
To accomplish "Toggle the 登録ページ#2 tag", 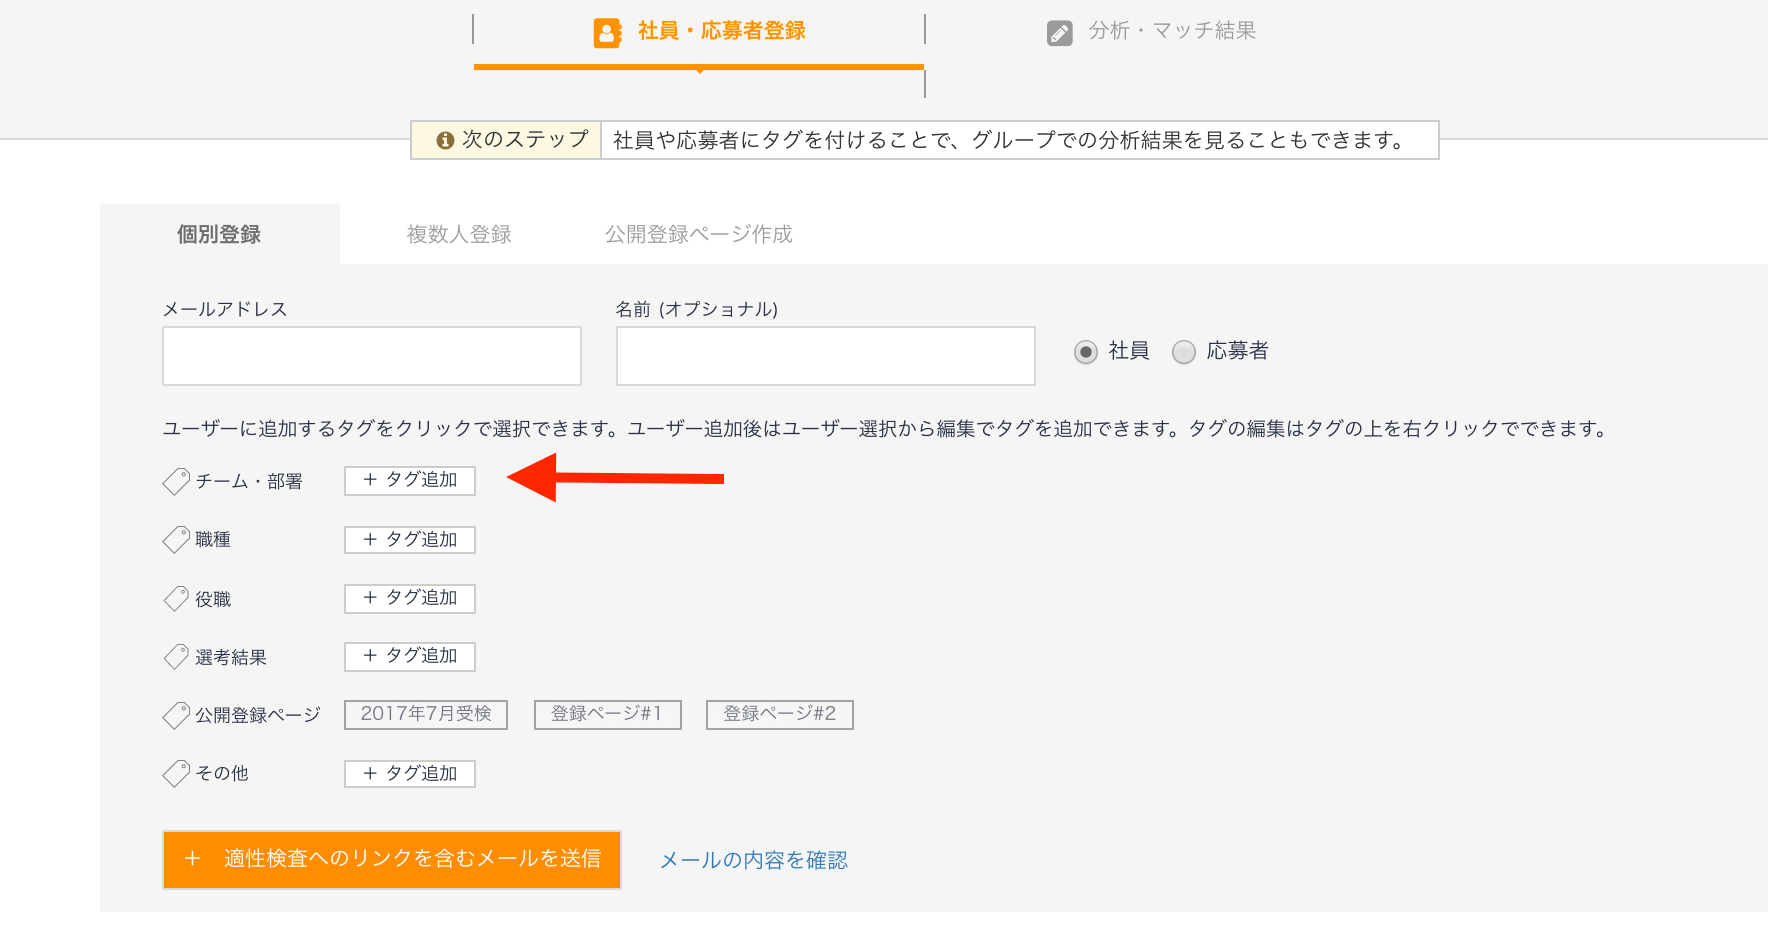I will point(779,714).
